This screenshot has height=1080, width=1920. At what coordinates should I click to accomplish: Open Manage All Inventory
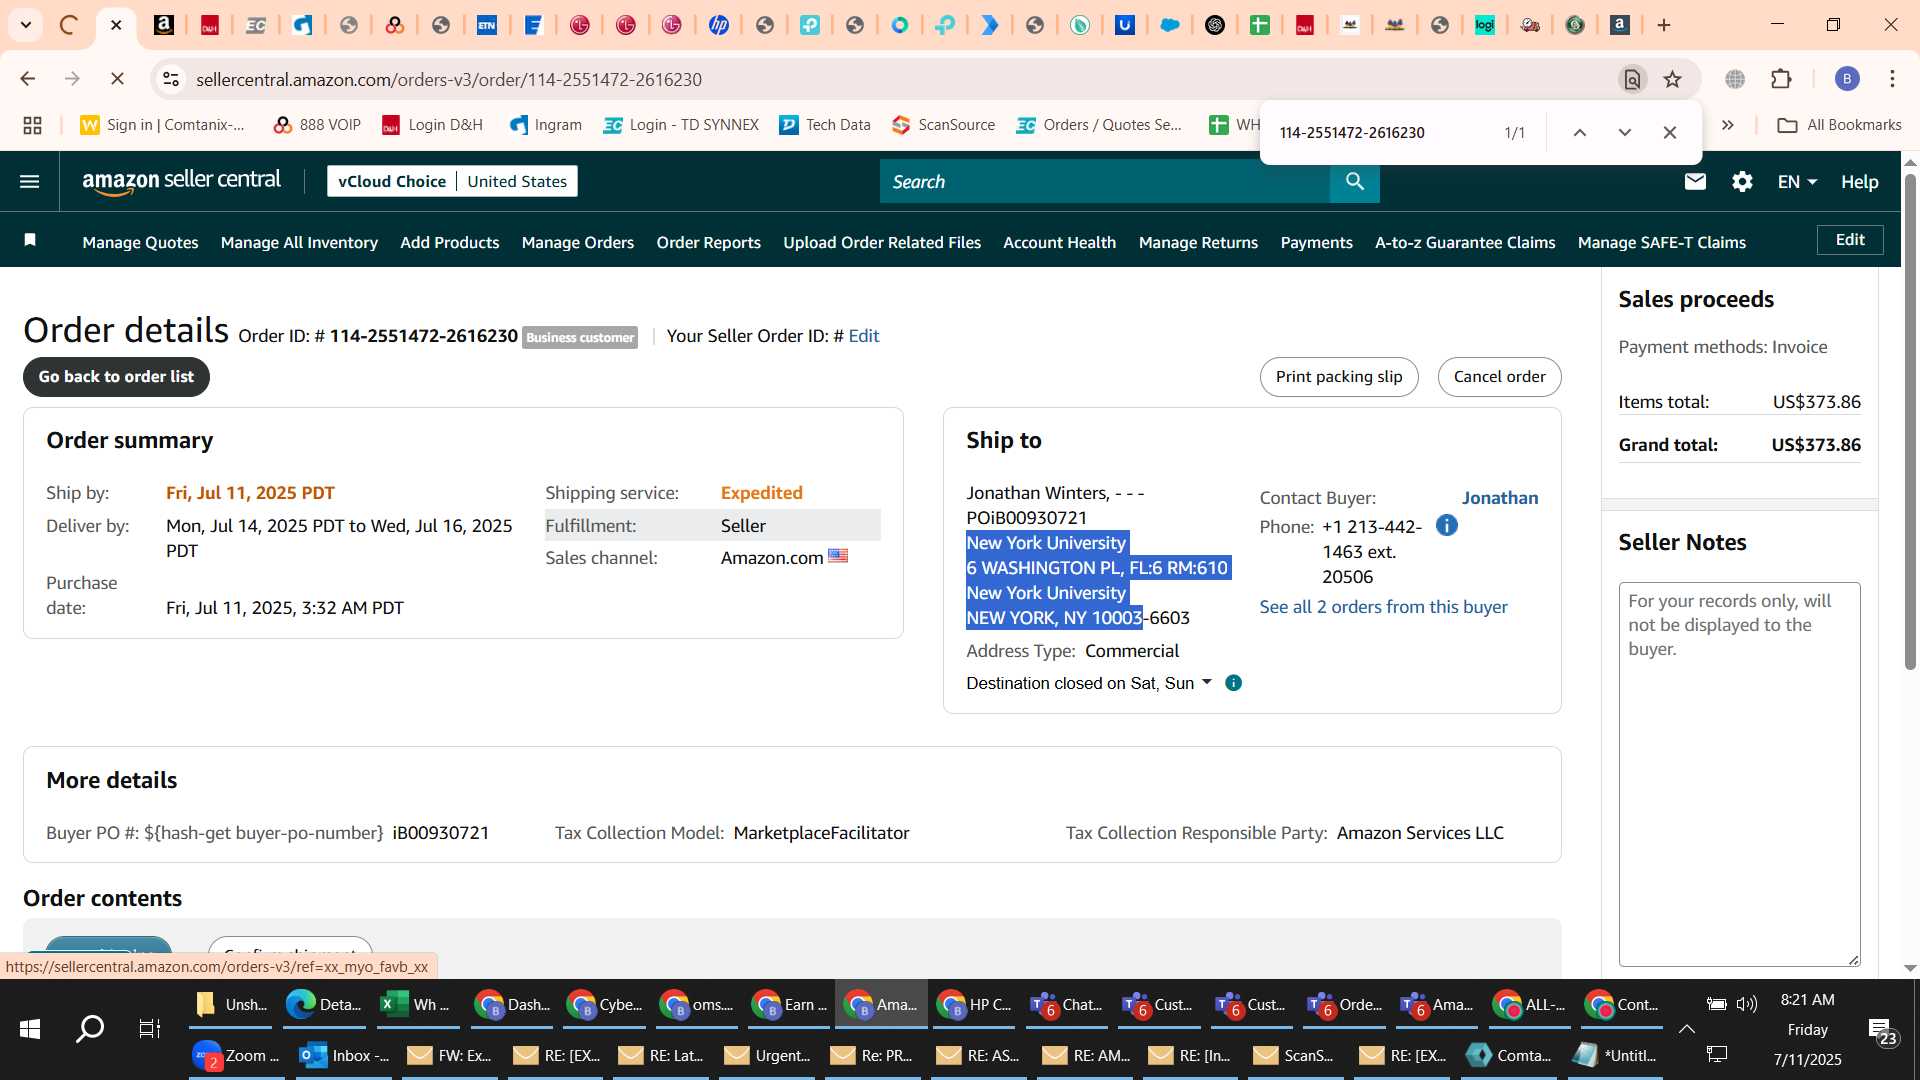click(299, 242)
